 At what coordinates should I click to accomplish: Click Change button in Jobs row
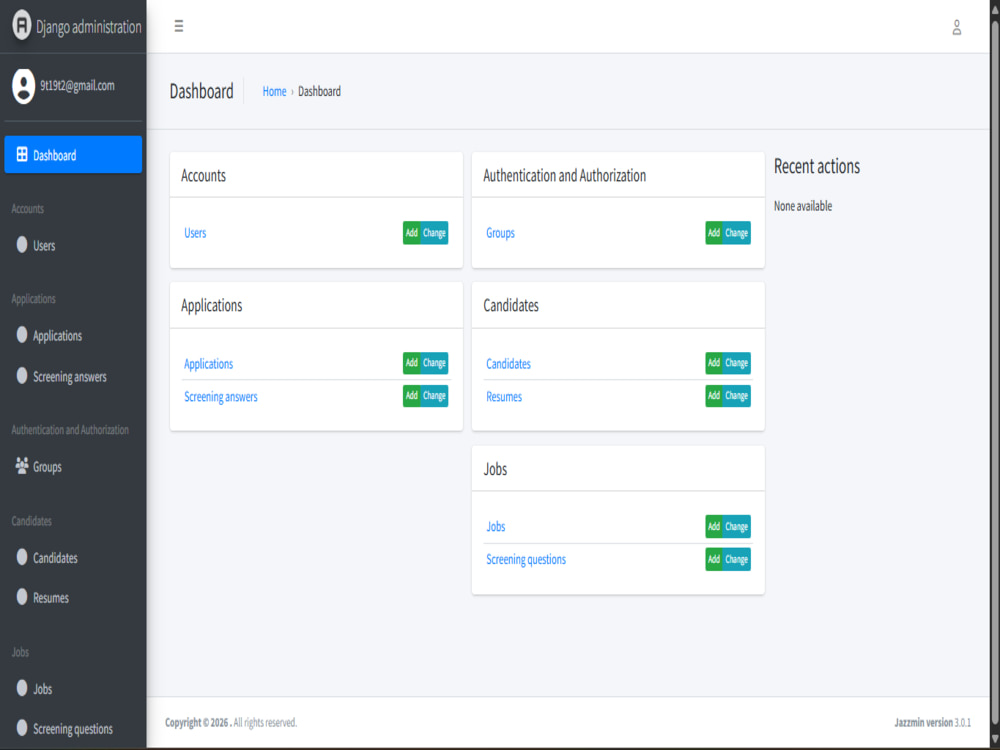[737, 526]
